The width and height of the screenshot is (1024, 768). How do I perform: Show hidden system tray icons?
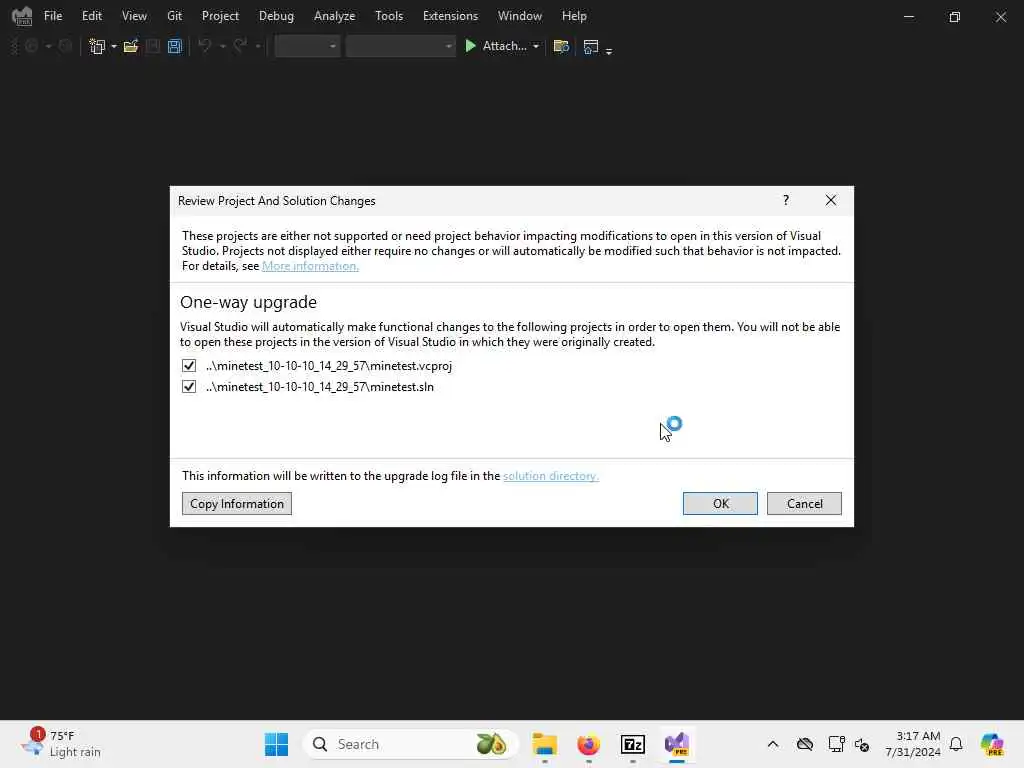click(x=773, y=744)
